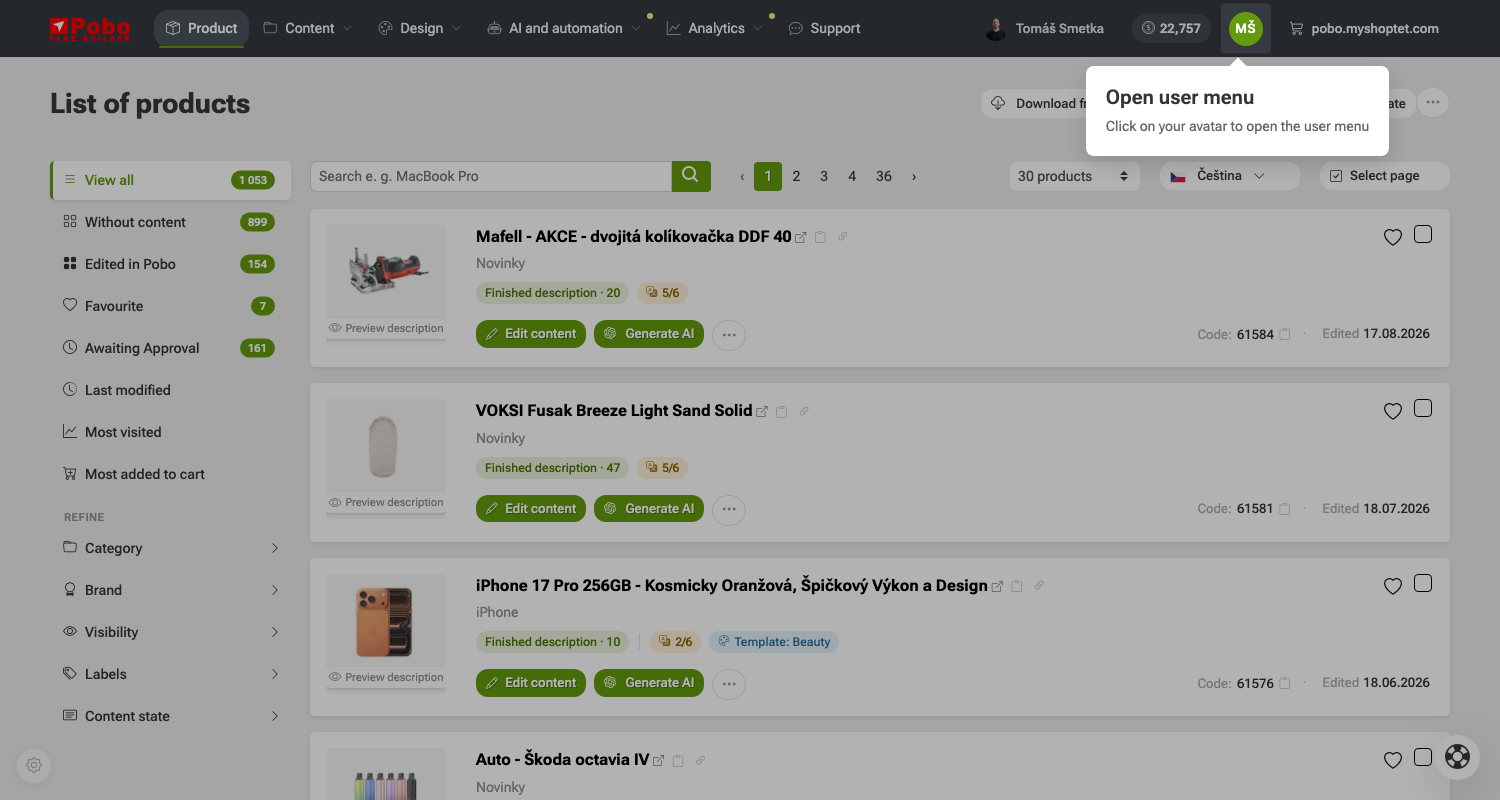
Task: Open the iPhone 17 Pro product thumbnail
Action: [x=386, y=621]
